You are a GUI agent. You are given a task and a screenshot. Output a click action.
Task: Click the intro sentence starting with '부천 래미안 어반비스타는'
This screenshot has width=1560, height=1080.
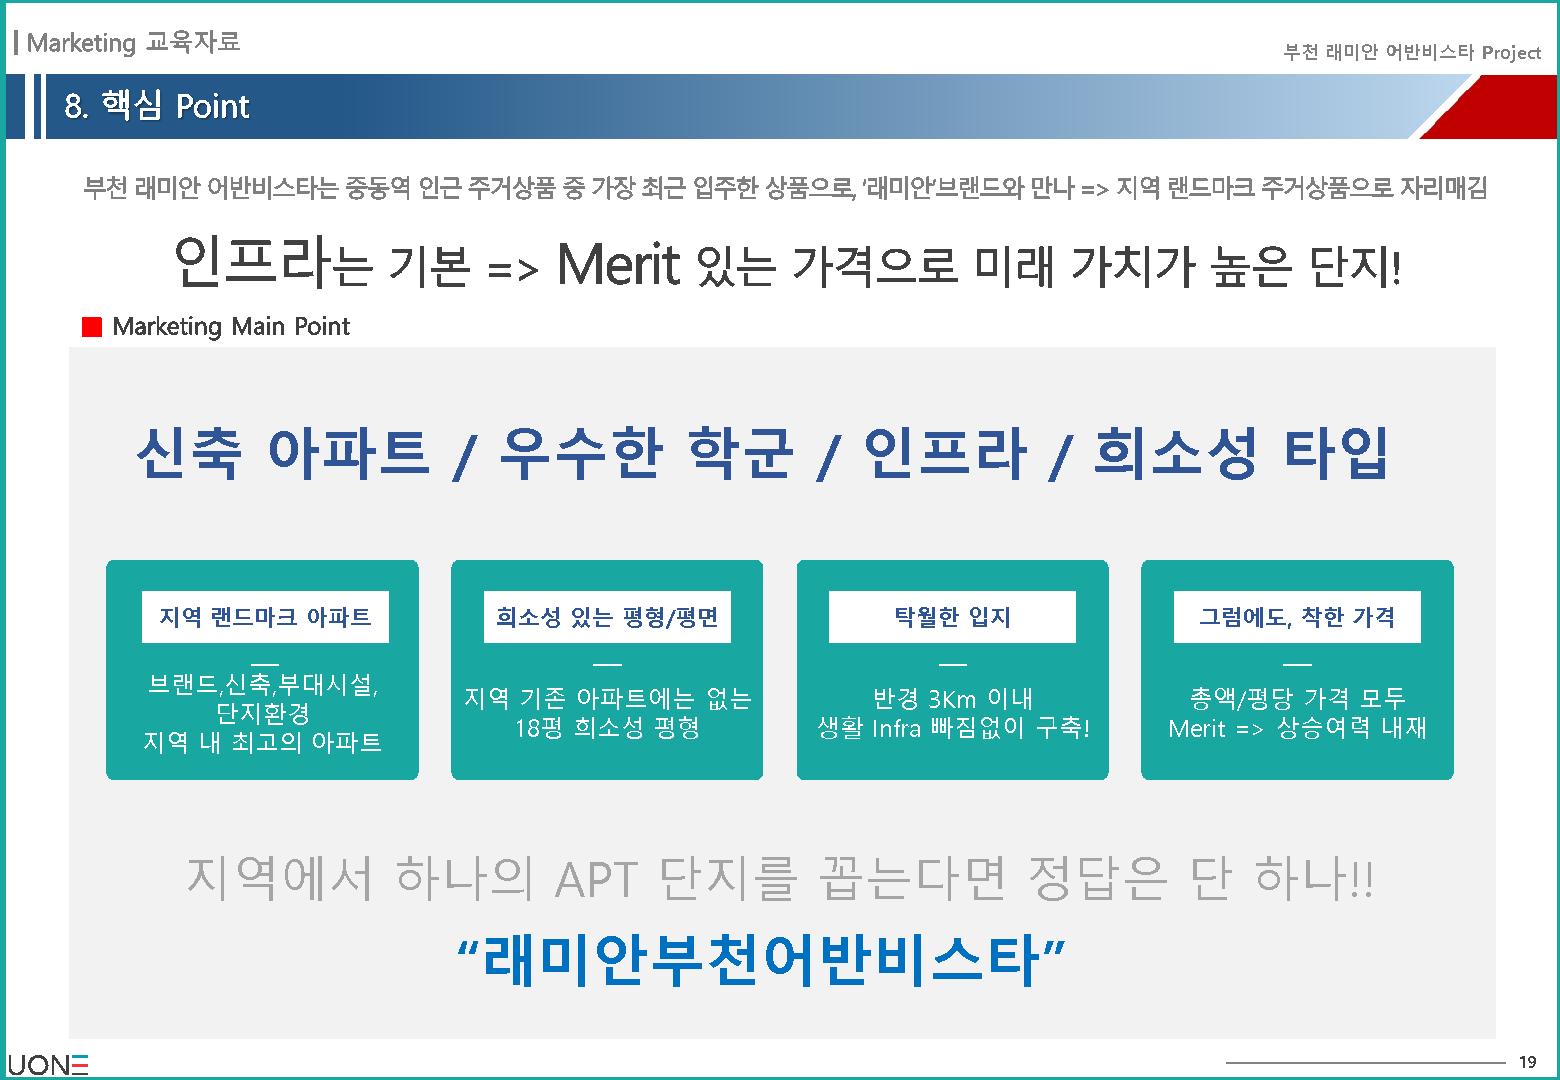[x=785, y=187]
